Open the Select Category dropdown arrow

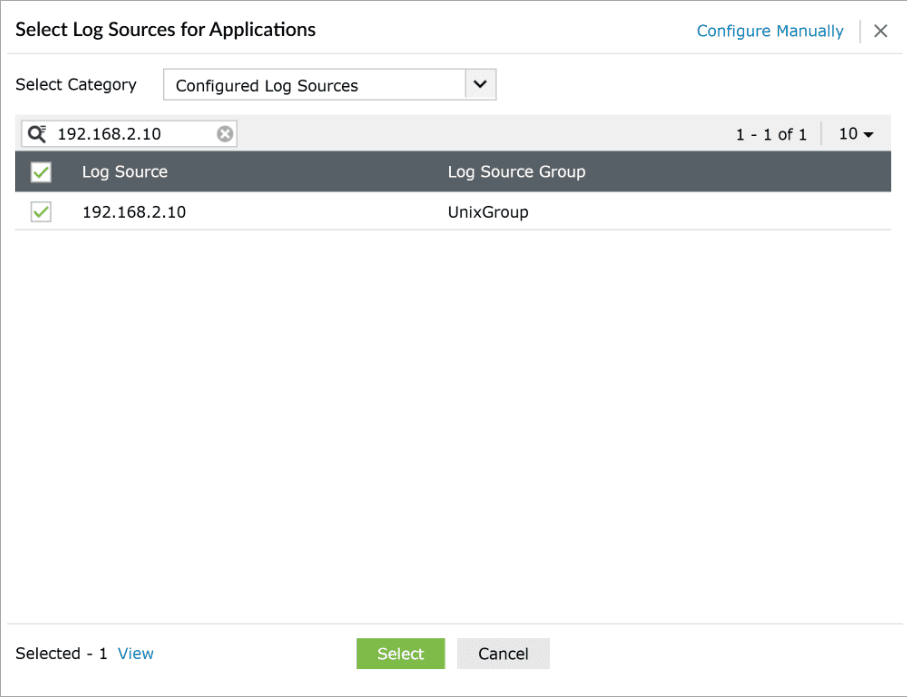(x=480, y=84)
